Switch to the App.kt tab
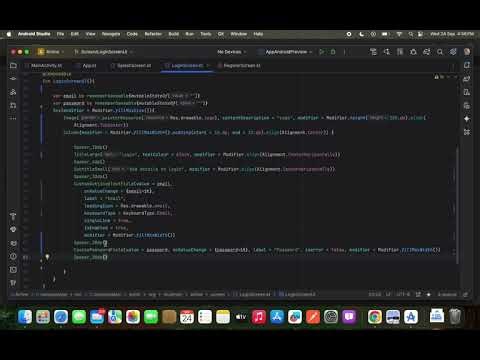Image resolution: width=480 pixels, height=360 pixels. point(86,66)
